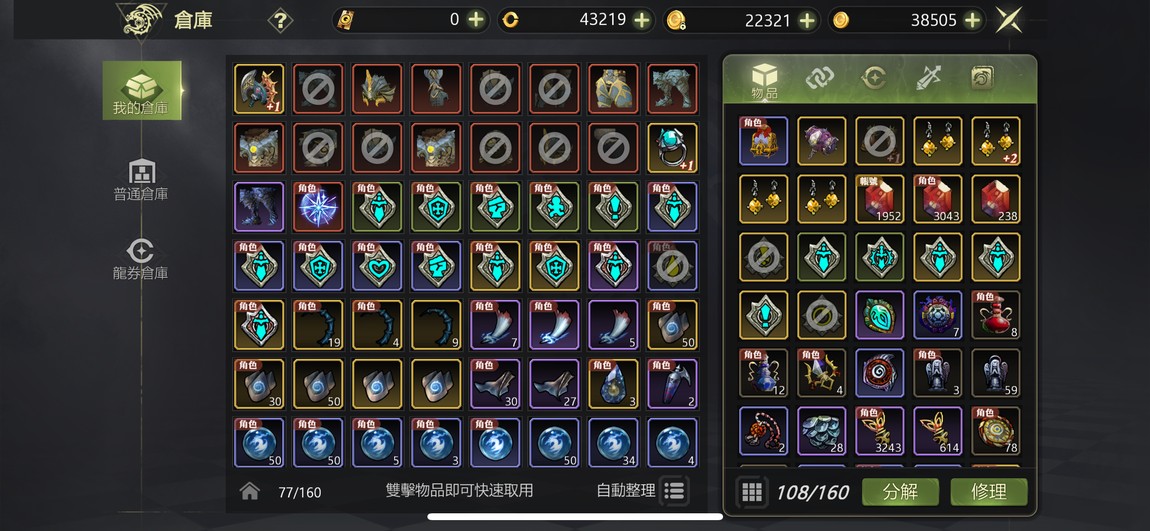Select 我的倉庫 warehouse tab
The height and width of the screenshot is (531, 1150).
point(142,90)
